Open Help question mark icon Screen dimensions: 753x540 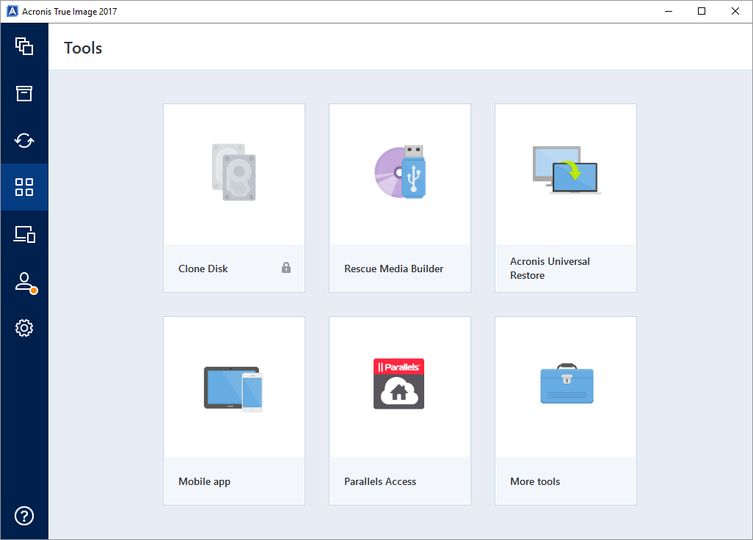[x=24, y=516]
